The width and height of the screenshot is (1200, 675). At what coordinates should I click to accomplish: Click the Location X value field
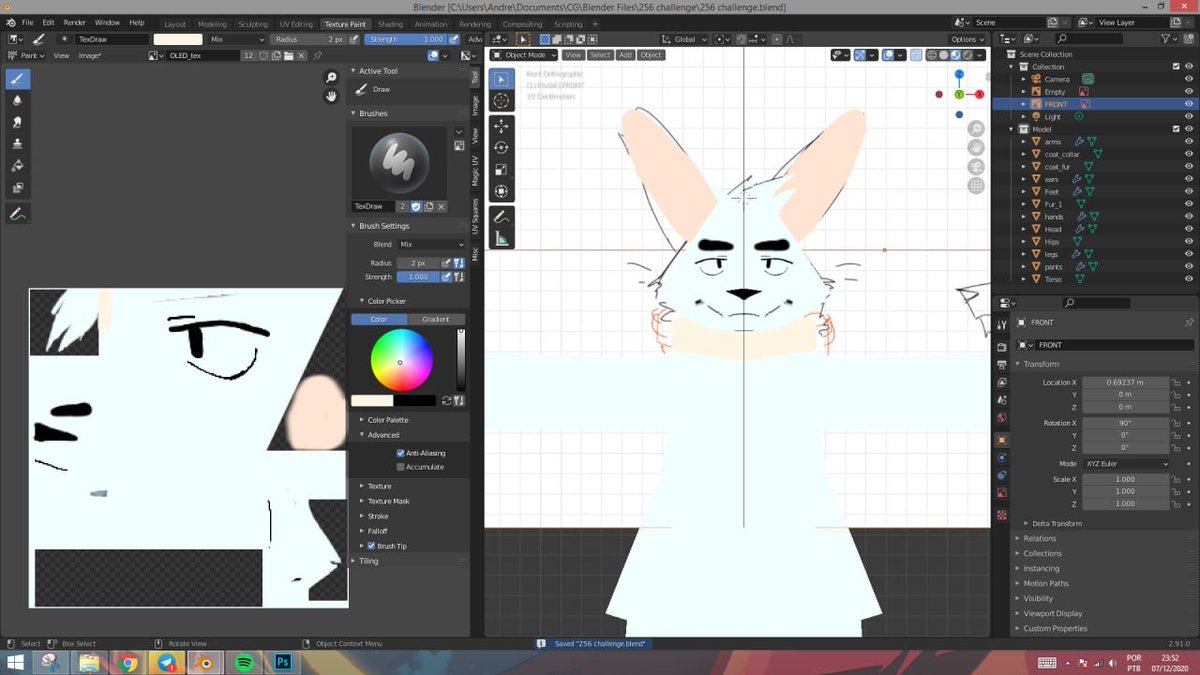pyautogui.click(x=1127, y=382)
